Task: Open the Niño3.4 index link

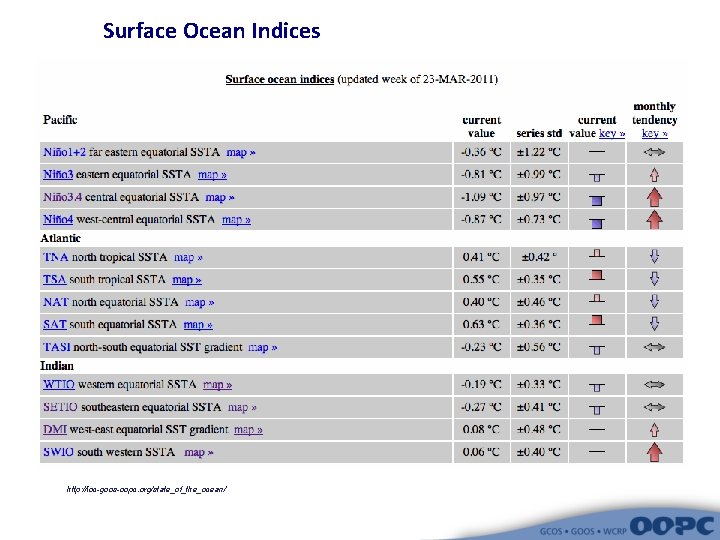Action: (62, 197)
